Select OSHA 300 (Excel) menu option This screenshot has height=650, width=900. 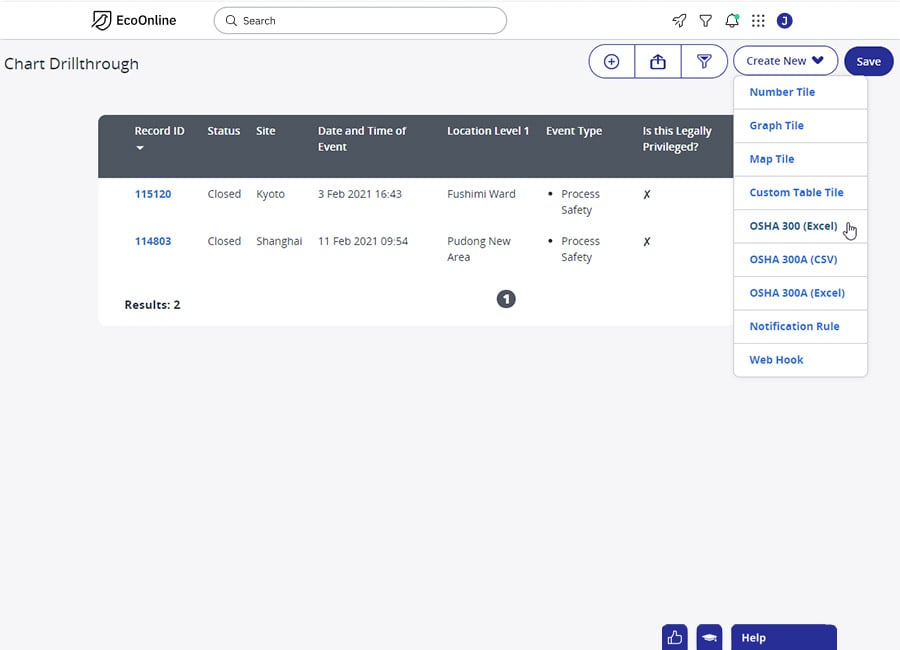click(793, 226)
